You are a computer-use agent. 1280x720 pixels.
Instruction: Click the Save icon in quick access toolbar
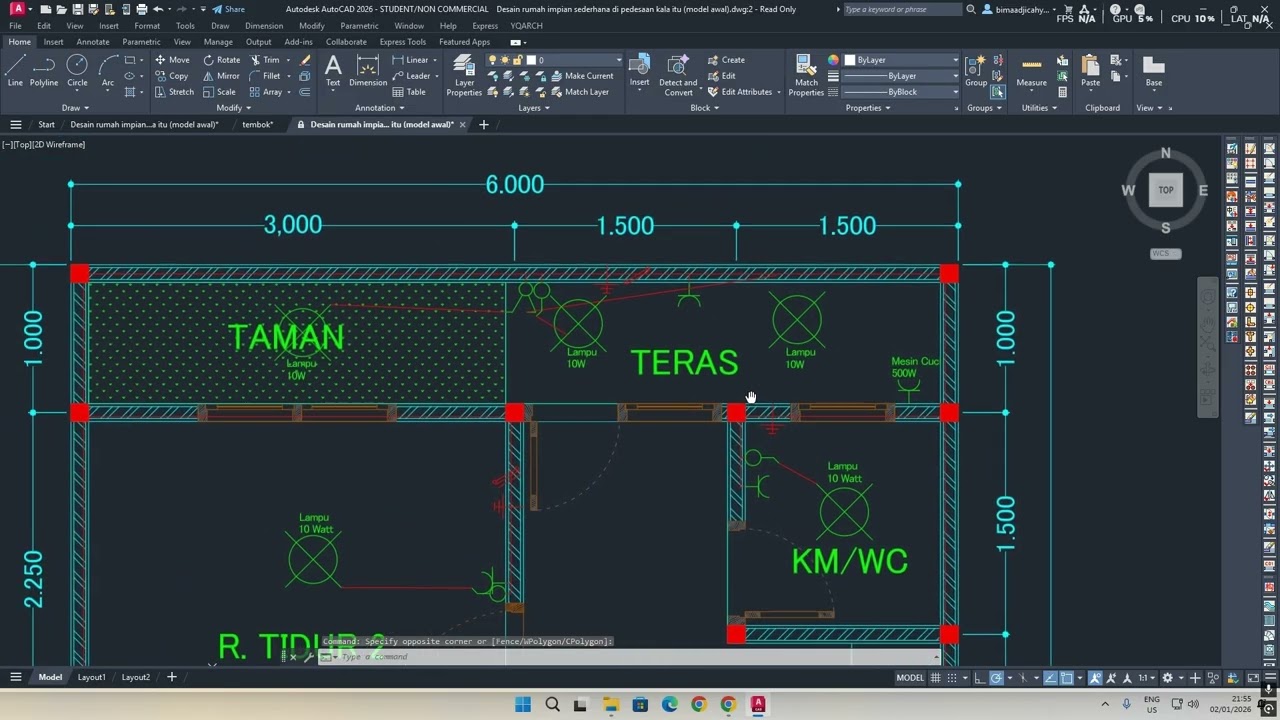coord(78,9)
